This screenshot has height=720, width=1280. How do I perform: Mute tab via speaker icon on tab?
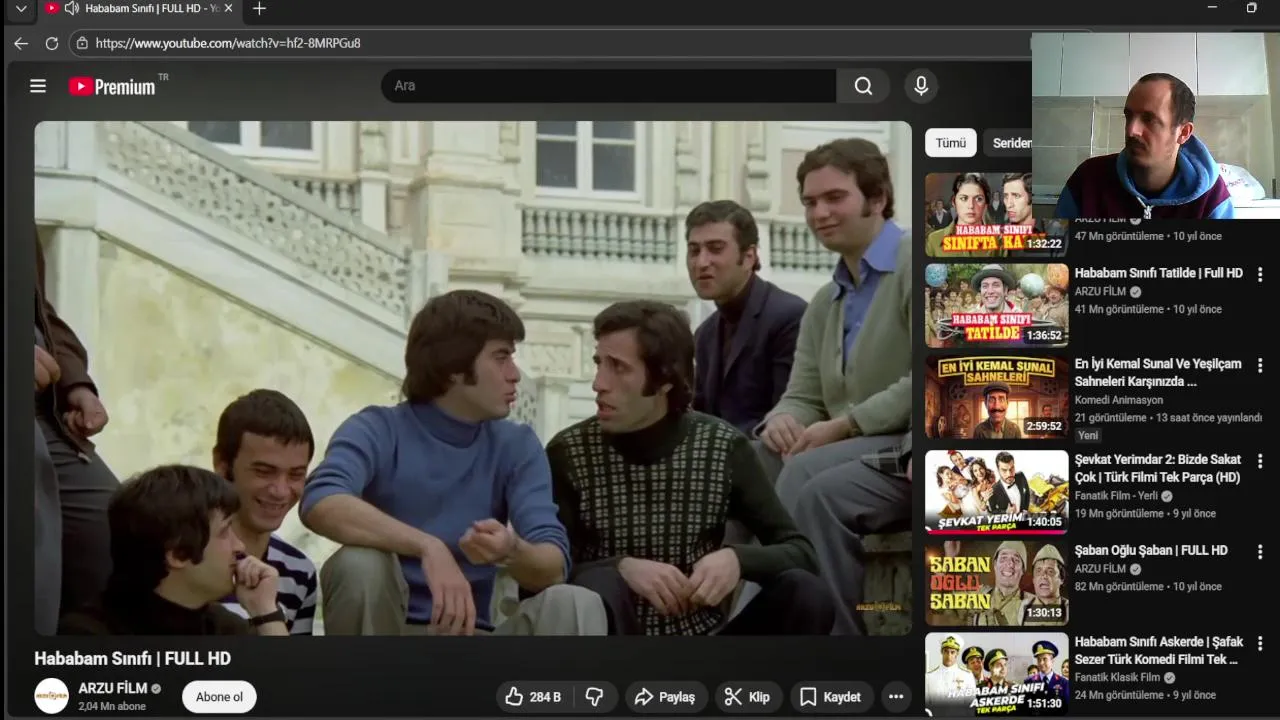tap(71, 8)
